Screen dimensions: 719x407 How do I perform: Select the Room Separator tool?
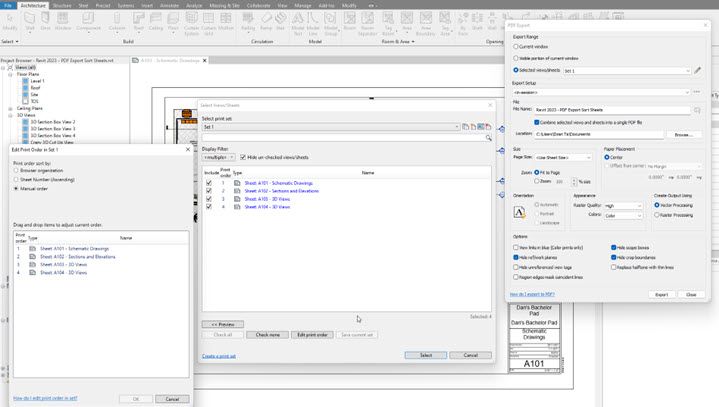[367, 24]
